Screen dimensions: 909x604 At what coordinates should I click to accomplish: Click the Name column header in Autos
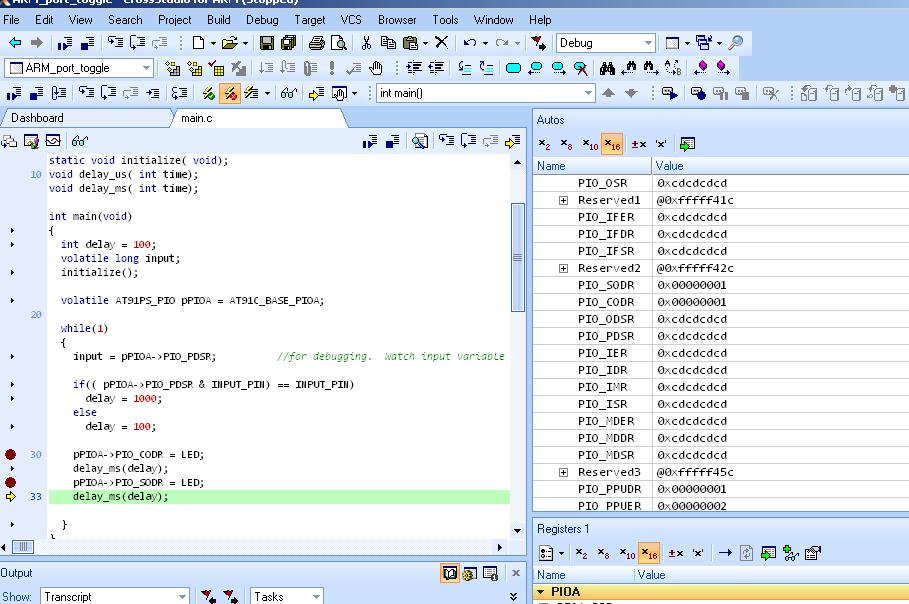[x=592, y=166]
